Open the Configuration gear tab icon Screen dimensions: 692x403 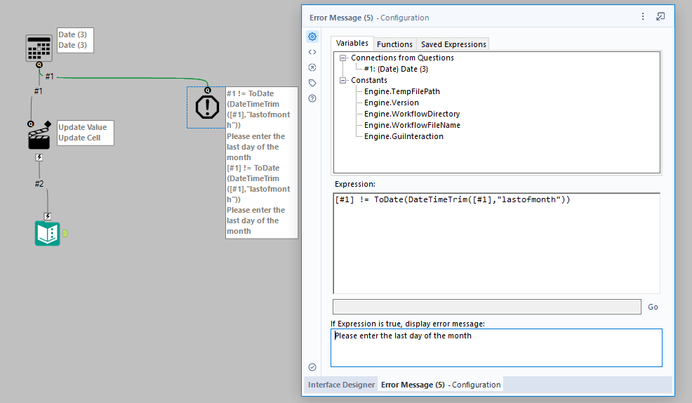point(312,37)
